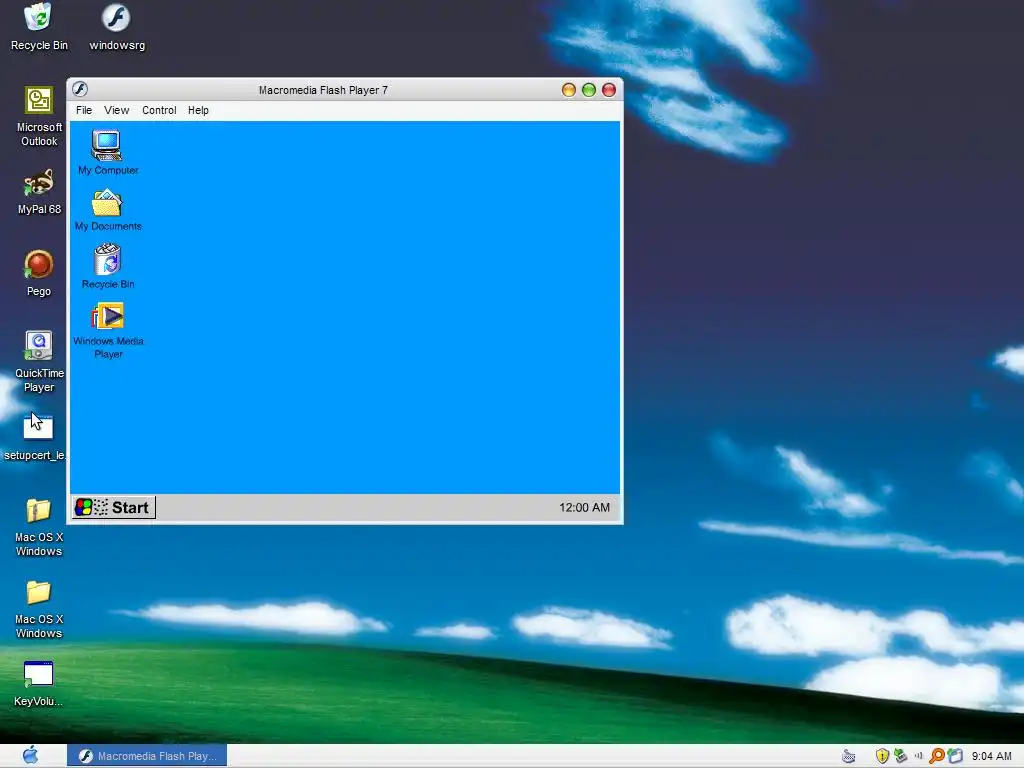The height and width of the screenshot is (768, 1024).
Task: Click the blue window tray icon beside clock
Action: (x=955, y=756)
